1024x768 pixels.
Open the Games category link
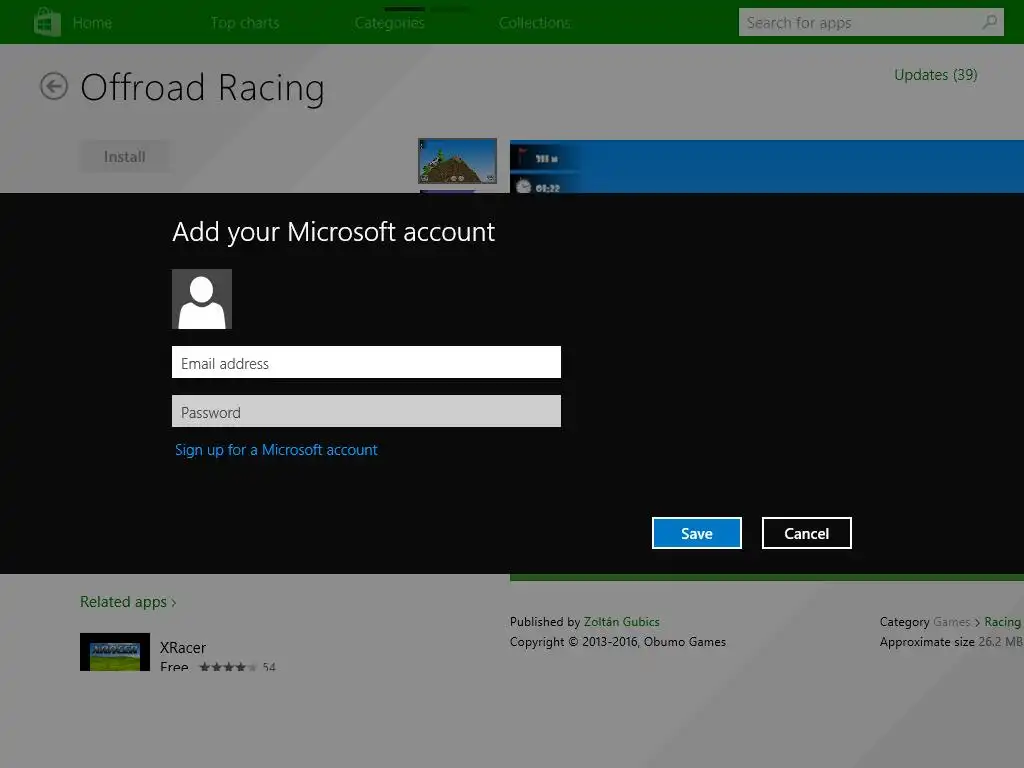coord(952,622)
